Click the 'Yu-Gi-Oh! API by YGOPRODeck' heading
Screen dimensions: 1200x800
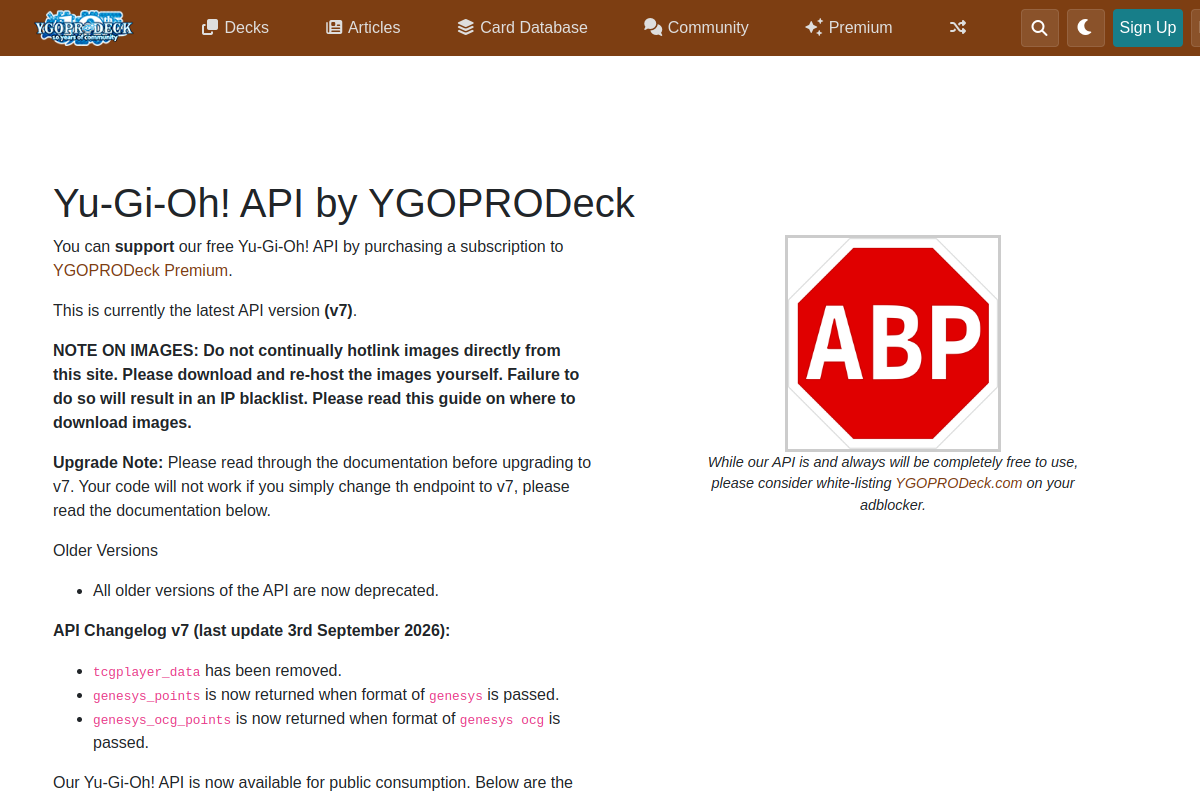click(x=344, y=203)
